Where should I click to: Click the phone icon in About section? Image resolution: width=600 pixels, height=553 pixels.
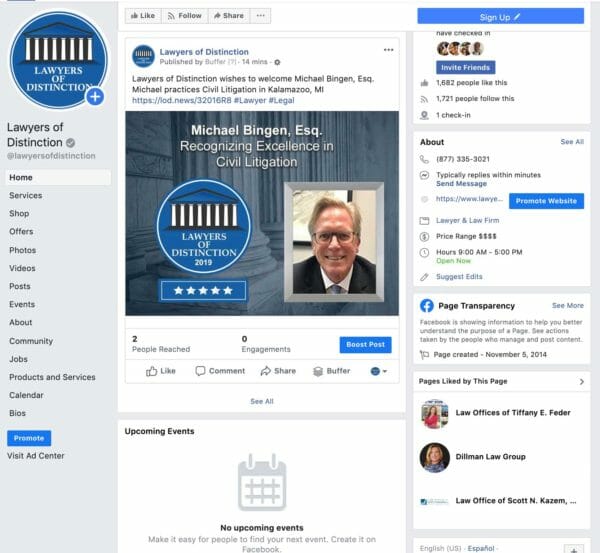tap(424, 159)
